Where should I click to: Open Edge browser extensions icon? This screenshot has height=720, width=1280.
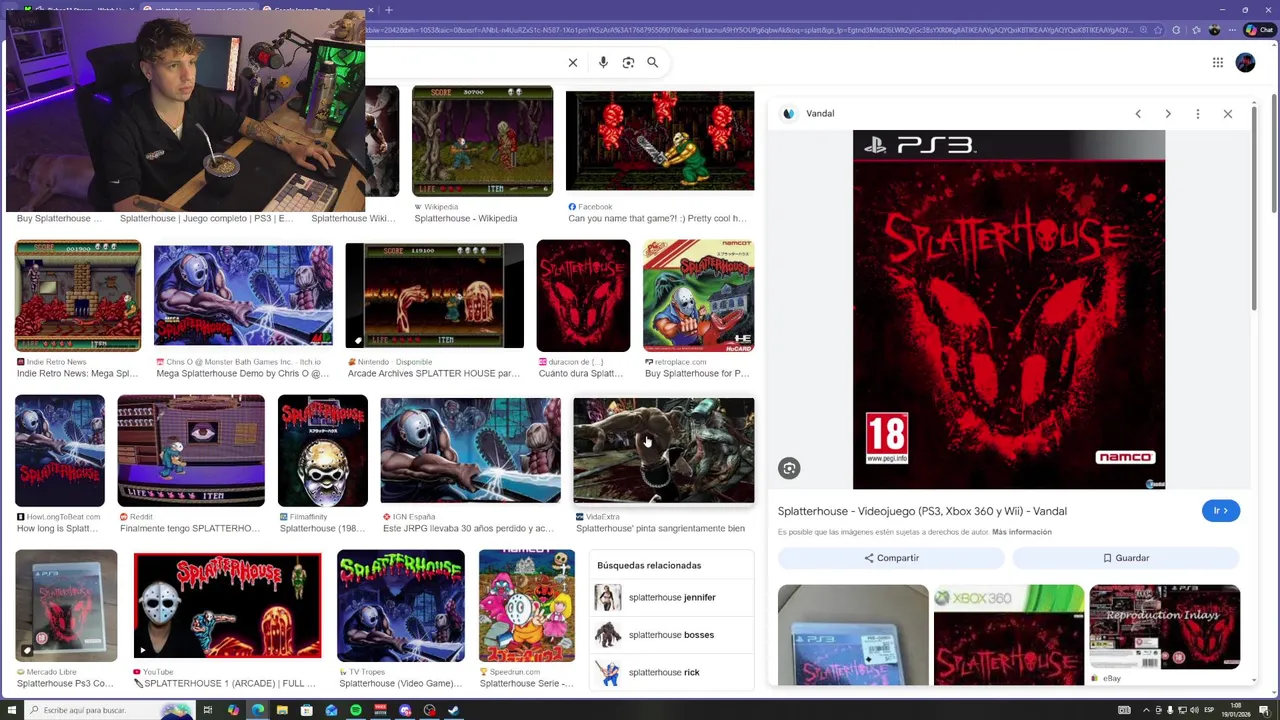coord(1176,30)
